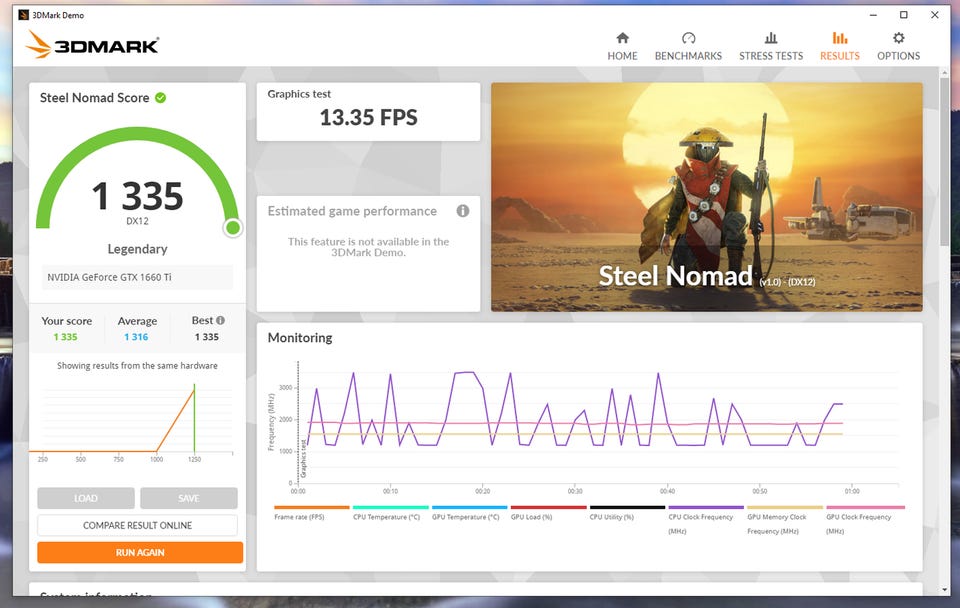The image size is (960, 608).
Task: Click the green score gauge indicator dot
Action: pos(233,228)
